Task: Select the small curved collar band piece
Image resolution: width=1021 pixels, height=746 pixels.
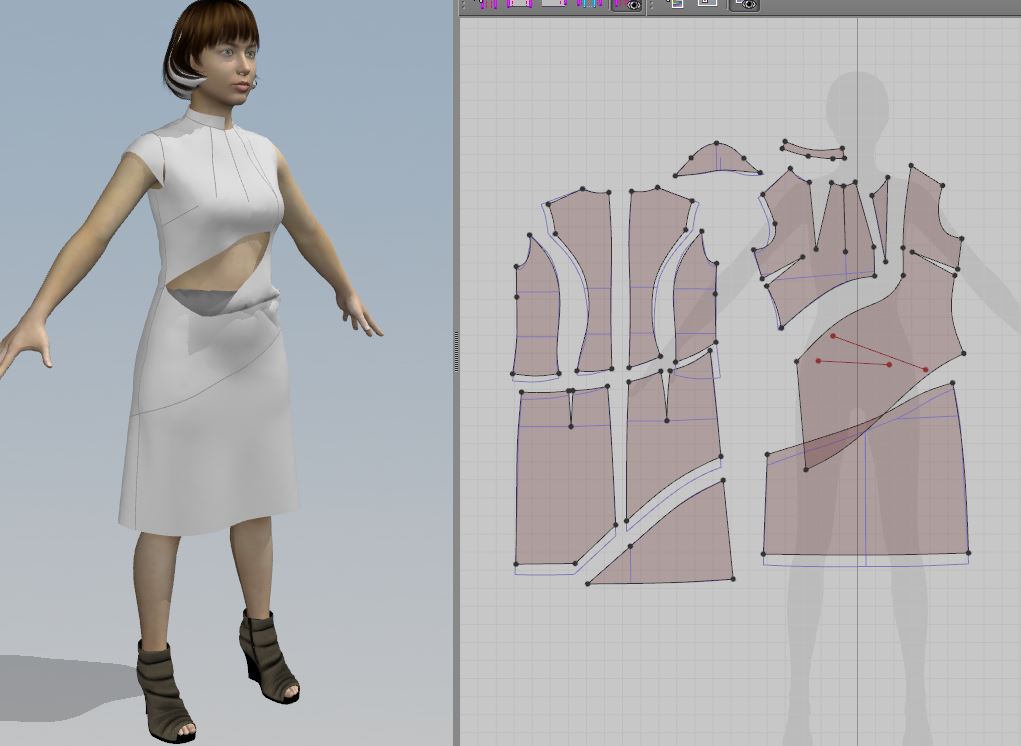Action: click(815, 151)
